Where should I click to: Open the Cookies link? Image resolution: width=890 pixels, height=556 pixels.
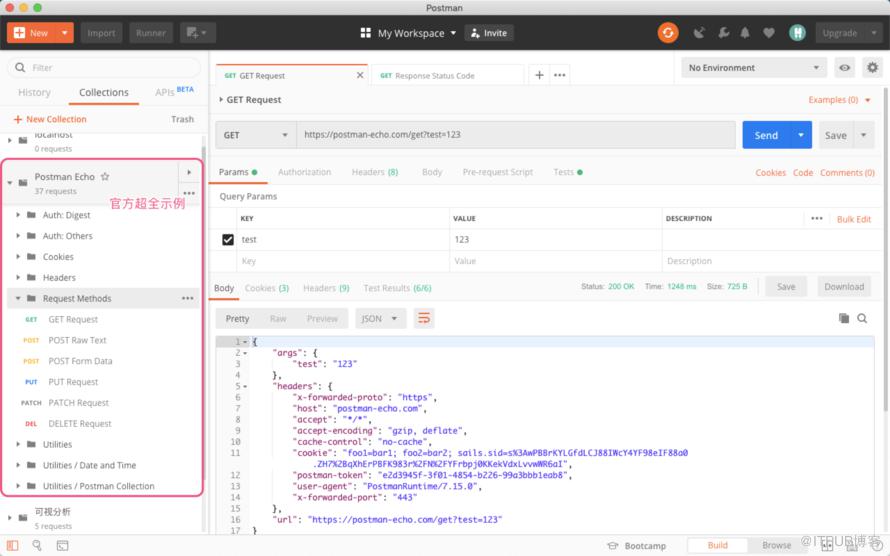770,172
